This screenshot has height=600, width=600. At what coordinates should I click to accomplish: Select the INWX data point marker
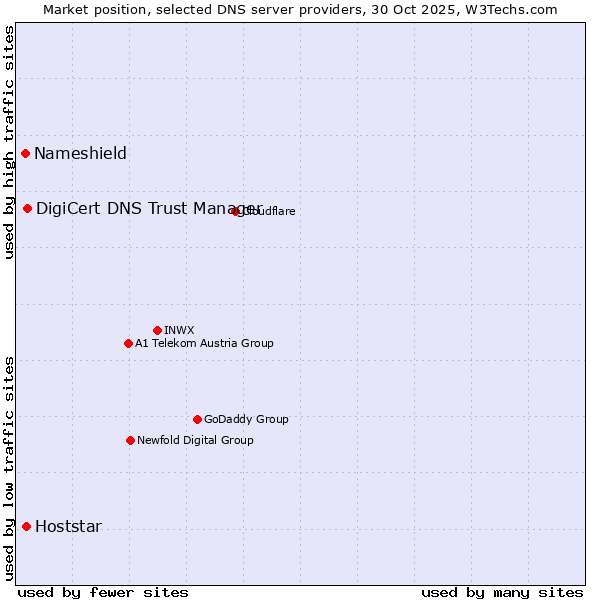coord(157,330)
